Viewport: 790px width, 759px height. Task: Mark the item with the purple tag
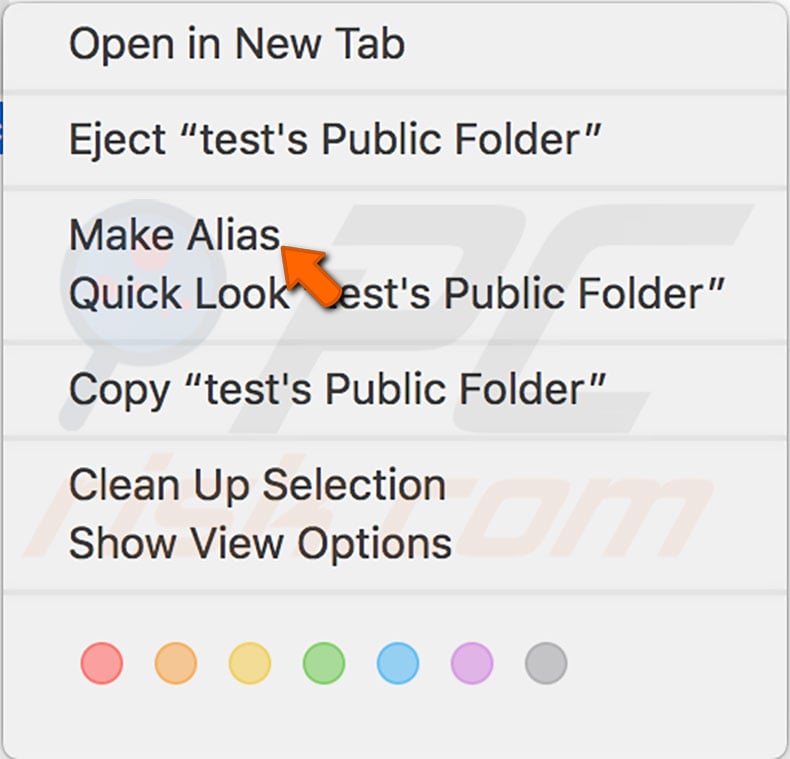click(x=472, y=663)
